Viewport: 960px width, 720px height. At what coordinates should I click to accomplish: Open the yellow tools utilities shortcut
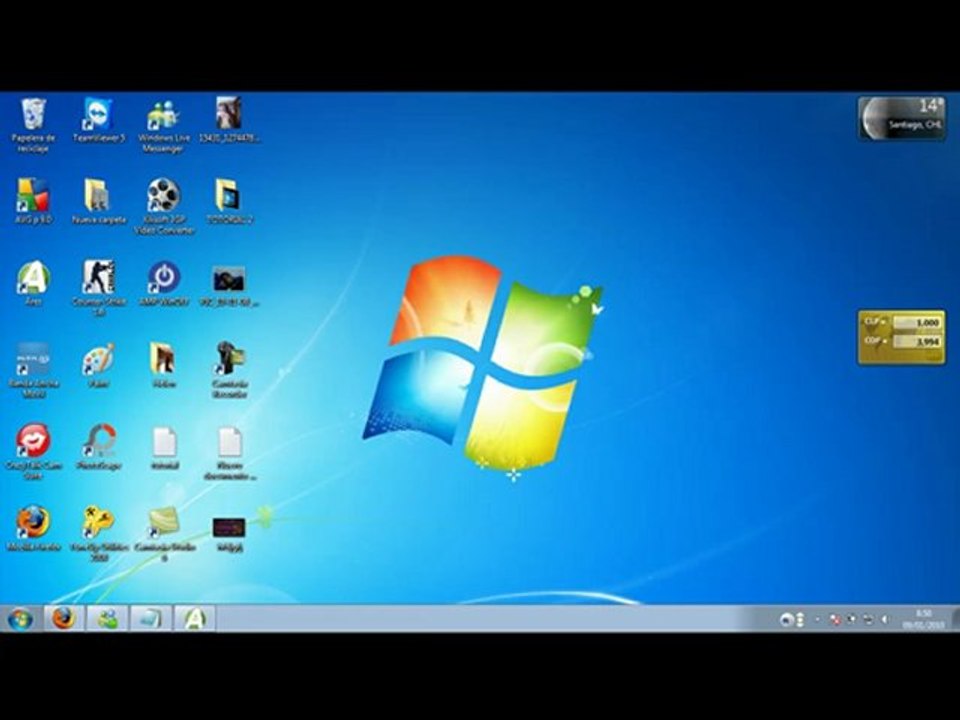pyautogui.click(x=99, y=534)
